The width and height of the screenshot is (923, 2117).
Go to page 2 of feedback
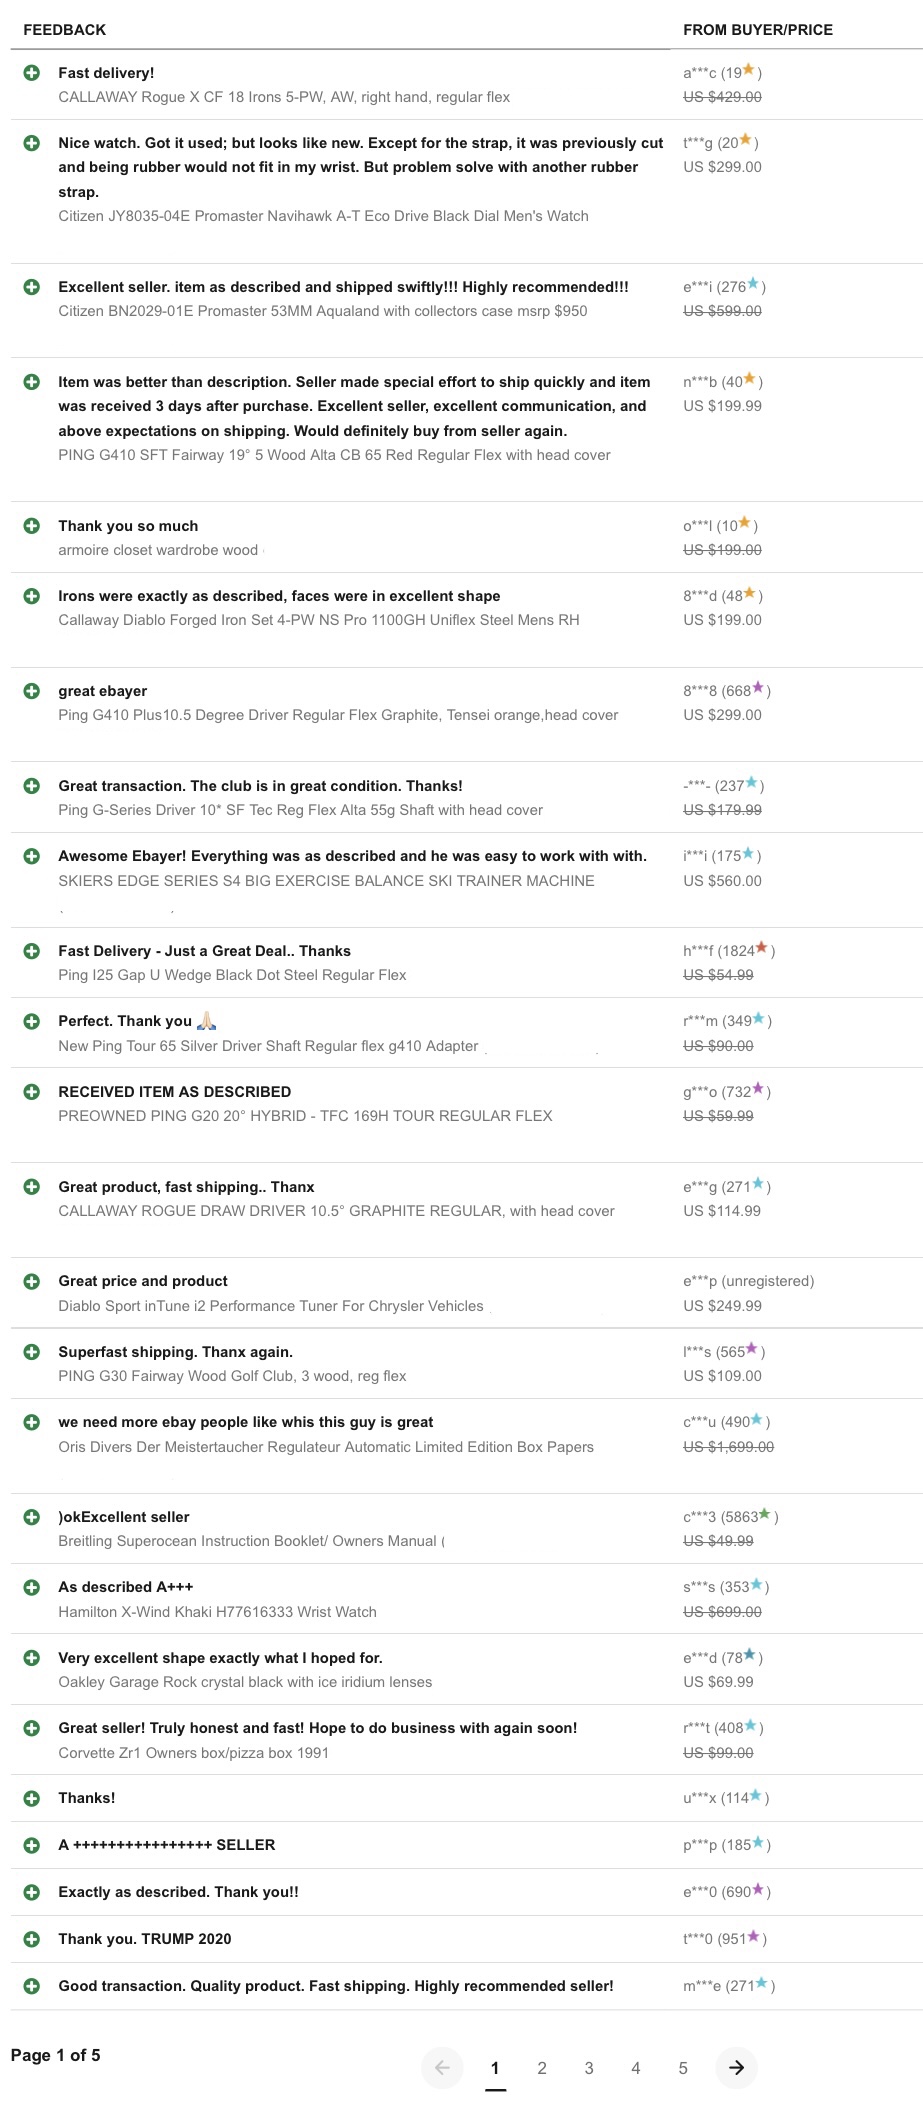[x=542, y=2068]
